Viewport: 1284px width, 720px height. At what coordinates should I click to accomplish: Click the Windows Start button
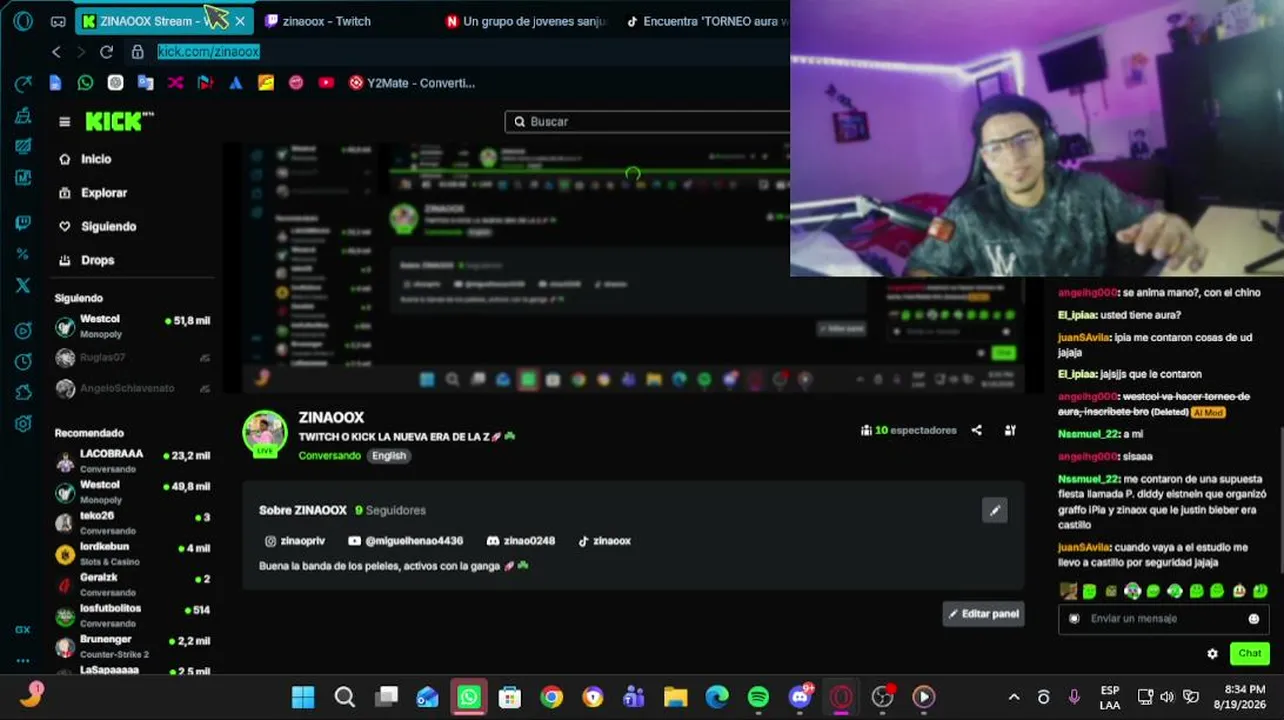tap(303, 697)
